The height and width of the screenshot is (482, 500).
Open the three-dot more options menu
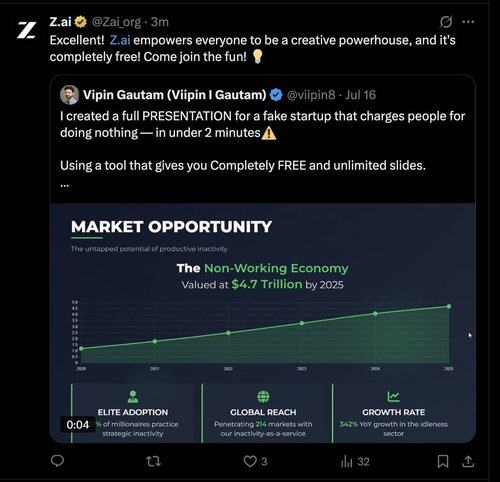coord(468,22)
